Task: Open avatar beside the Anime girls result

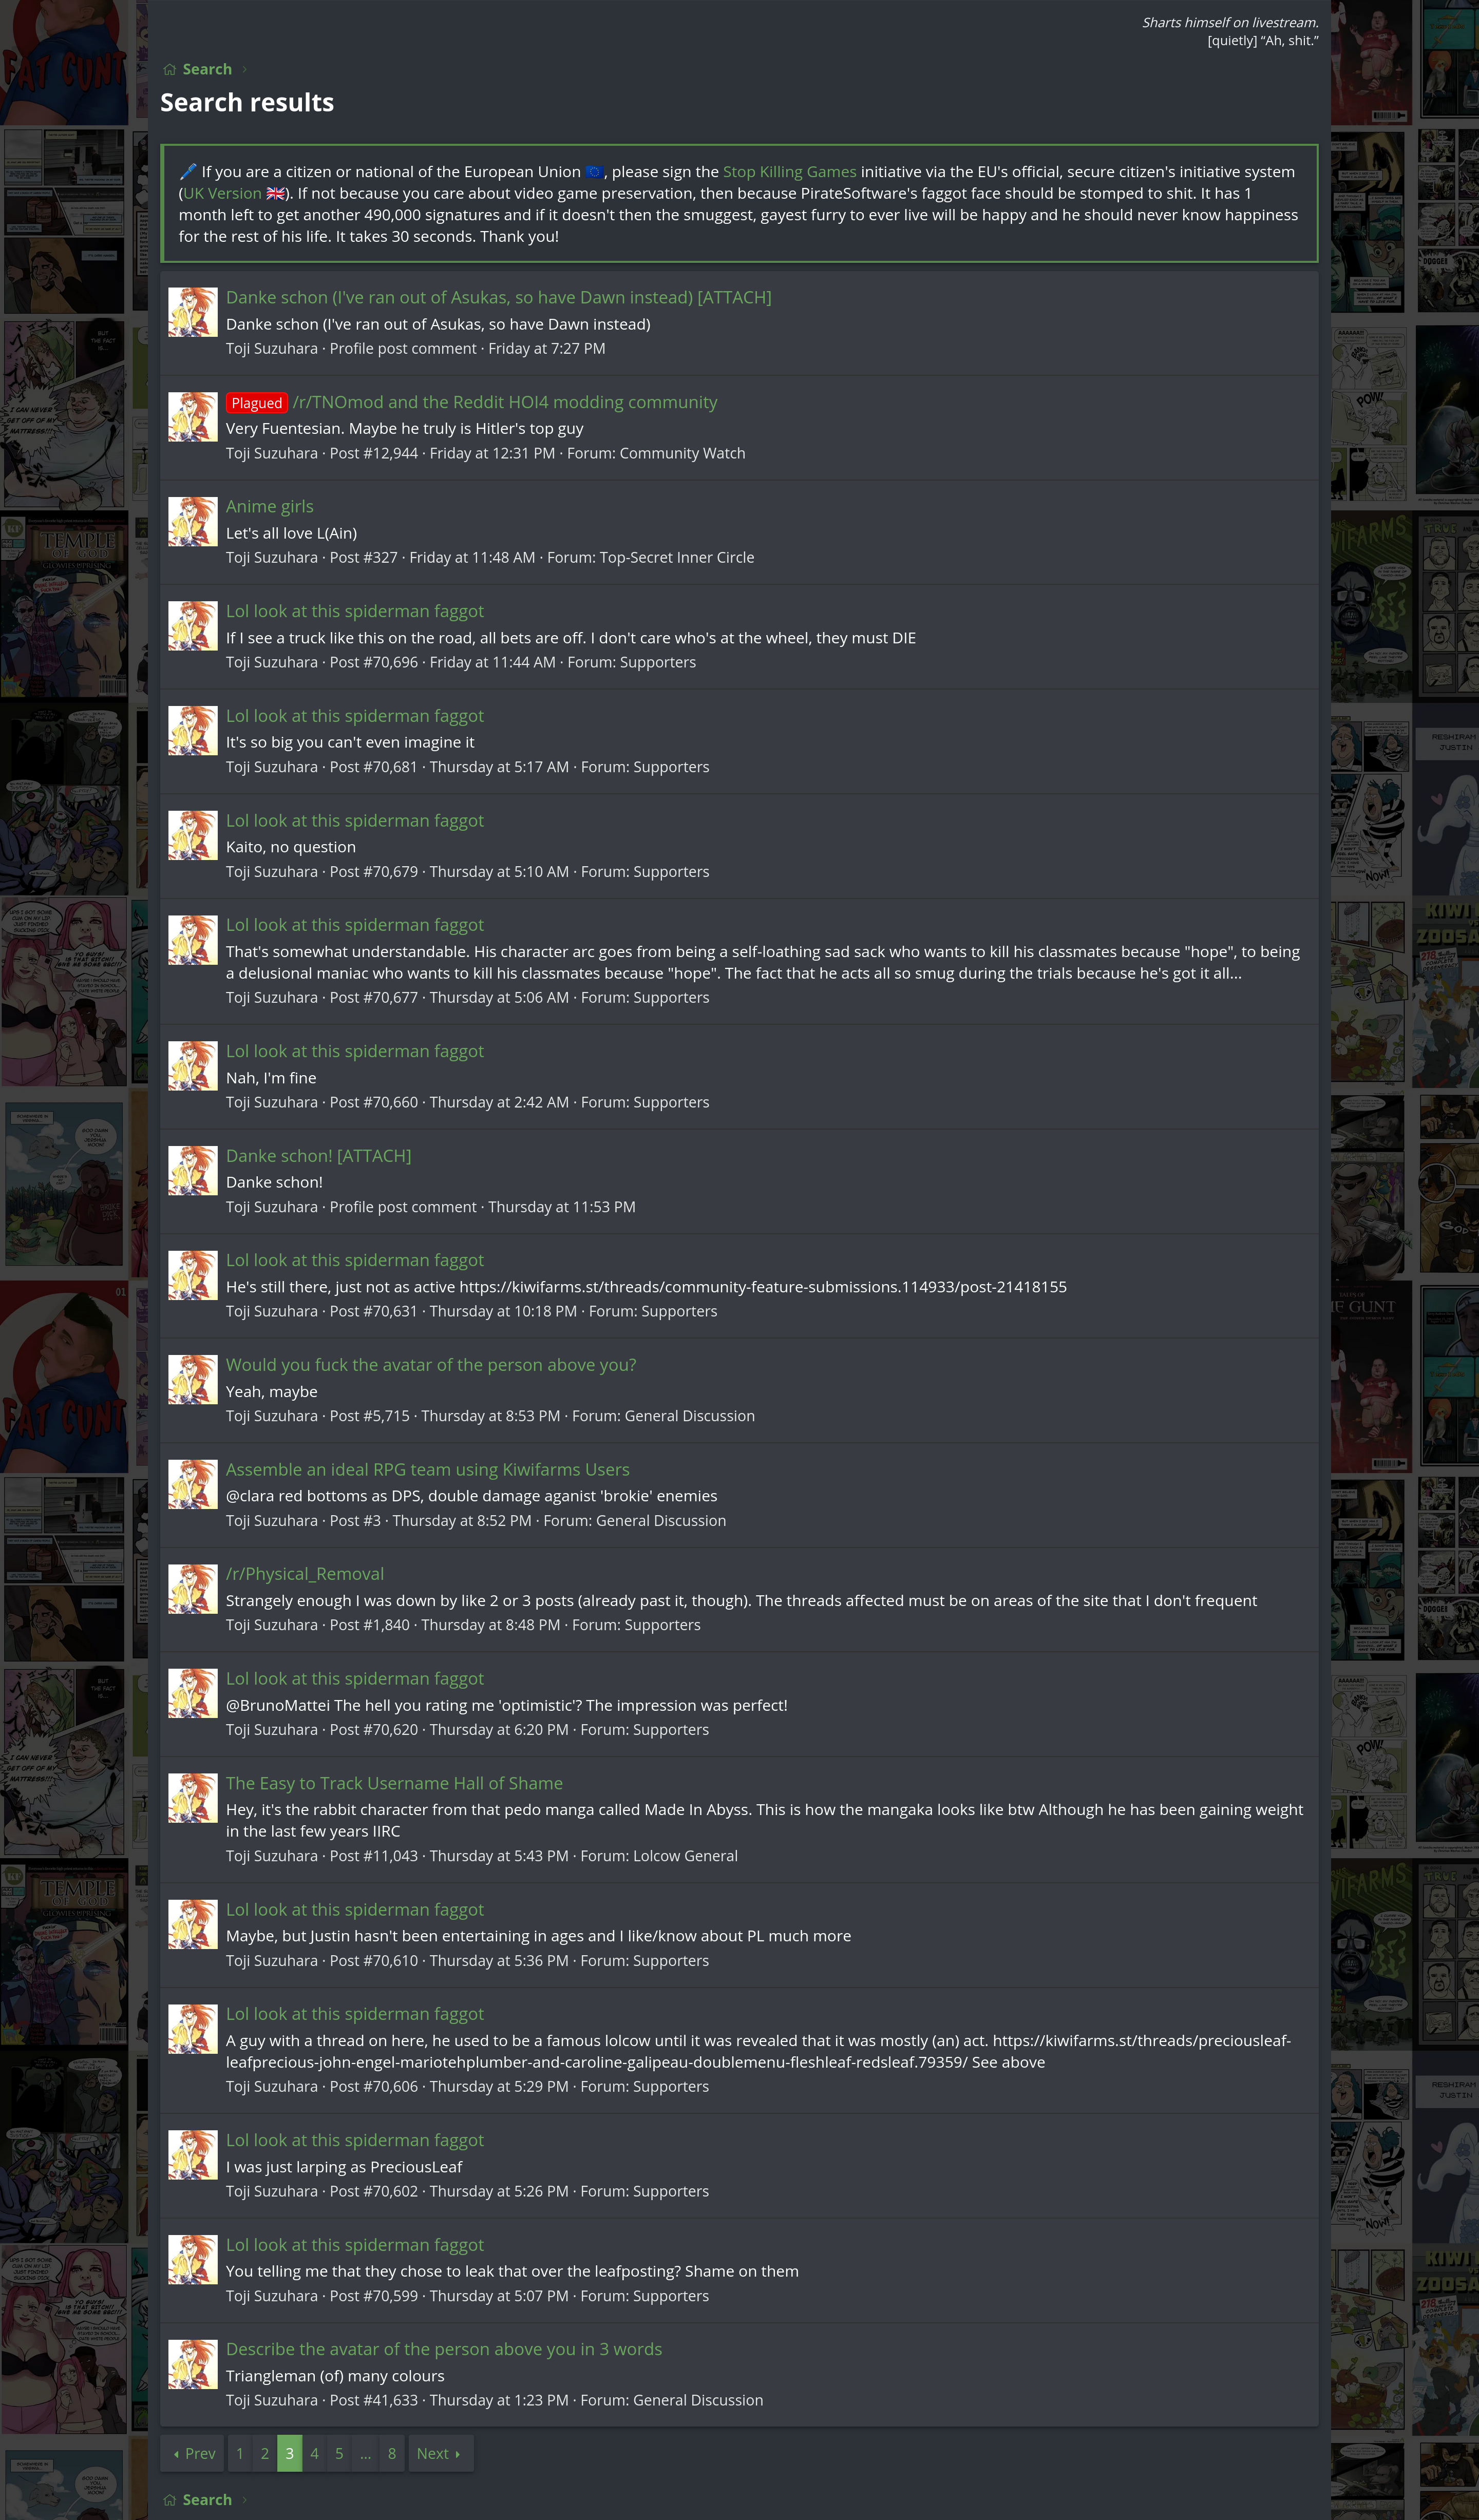Action: pos(193,521)
